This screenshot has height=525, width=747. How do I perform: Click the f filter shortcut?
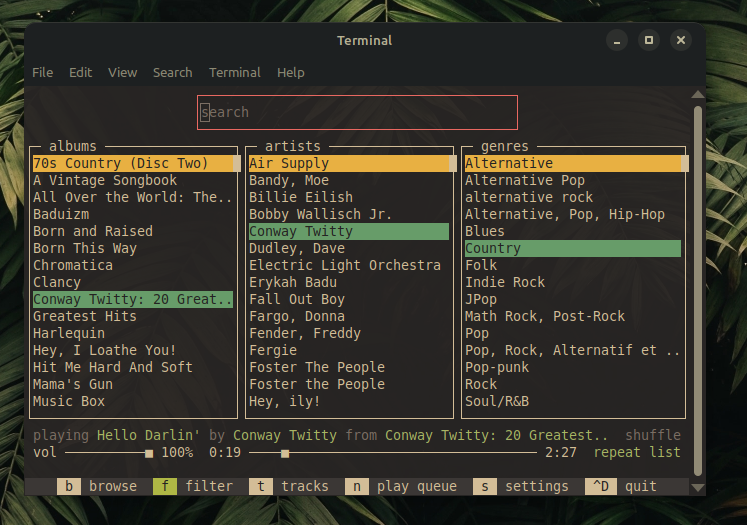click(193, 486)
